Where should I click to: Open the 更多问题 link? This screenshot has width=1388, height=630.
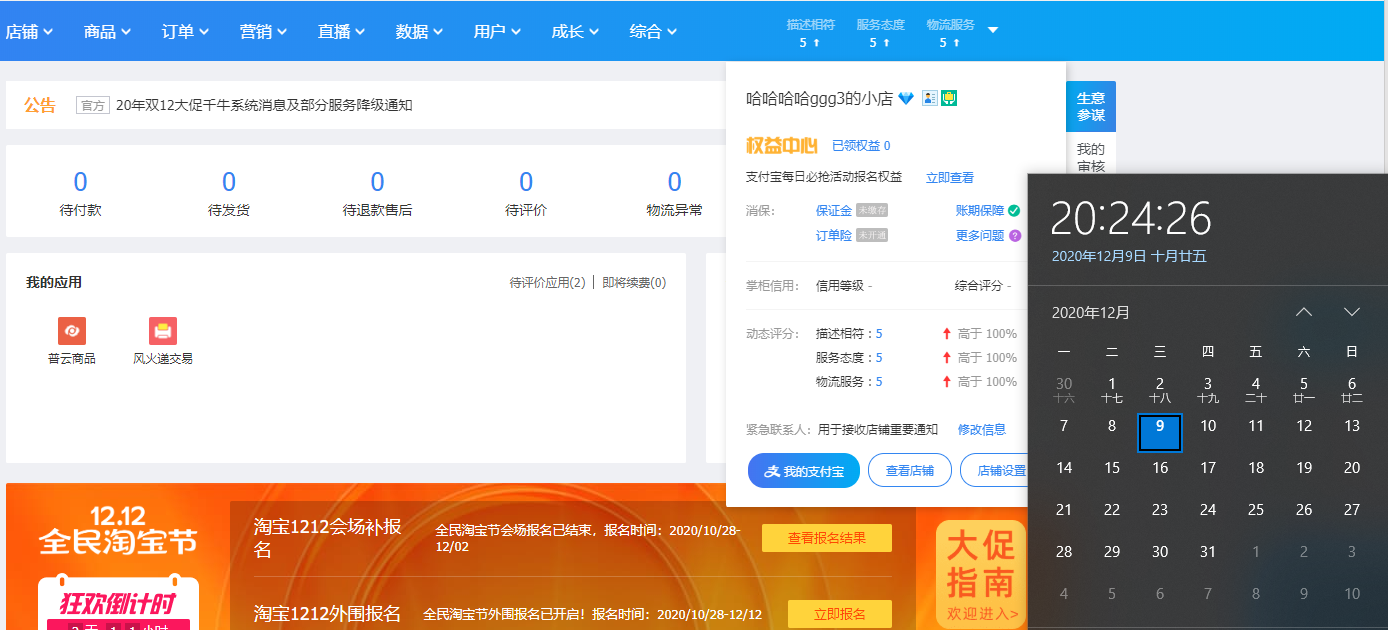coord(980,236)
